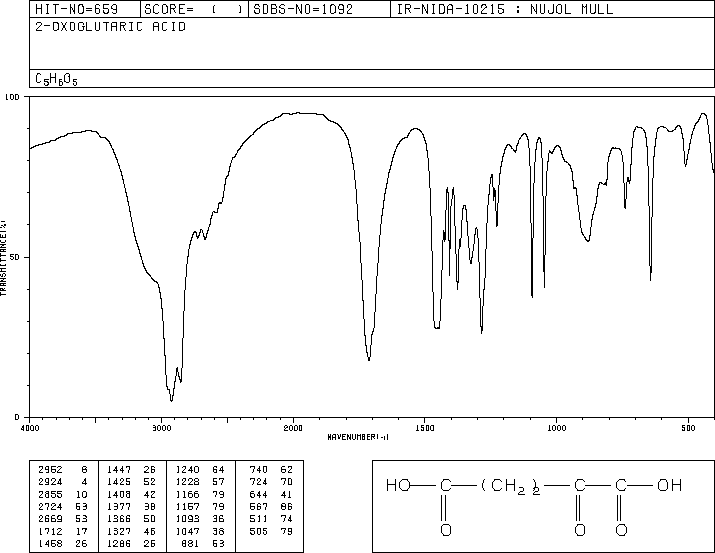Click the 3000 wavenumber axis label
This screenshot has height=553, width=715.
161,428
